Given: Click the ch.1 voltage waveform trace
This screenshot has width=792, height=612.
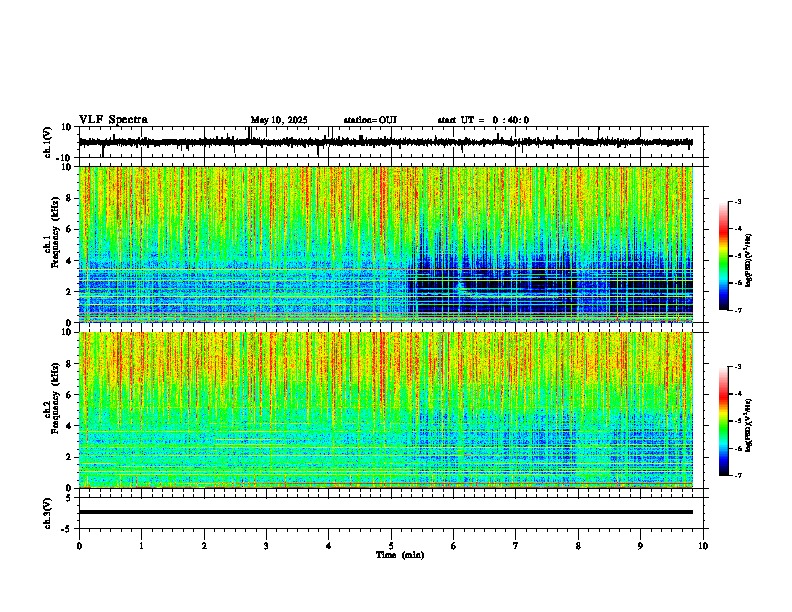Looking at the screenshot, I should [x=385, y=142].
